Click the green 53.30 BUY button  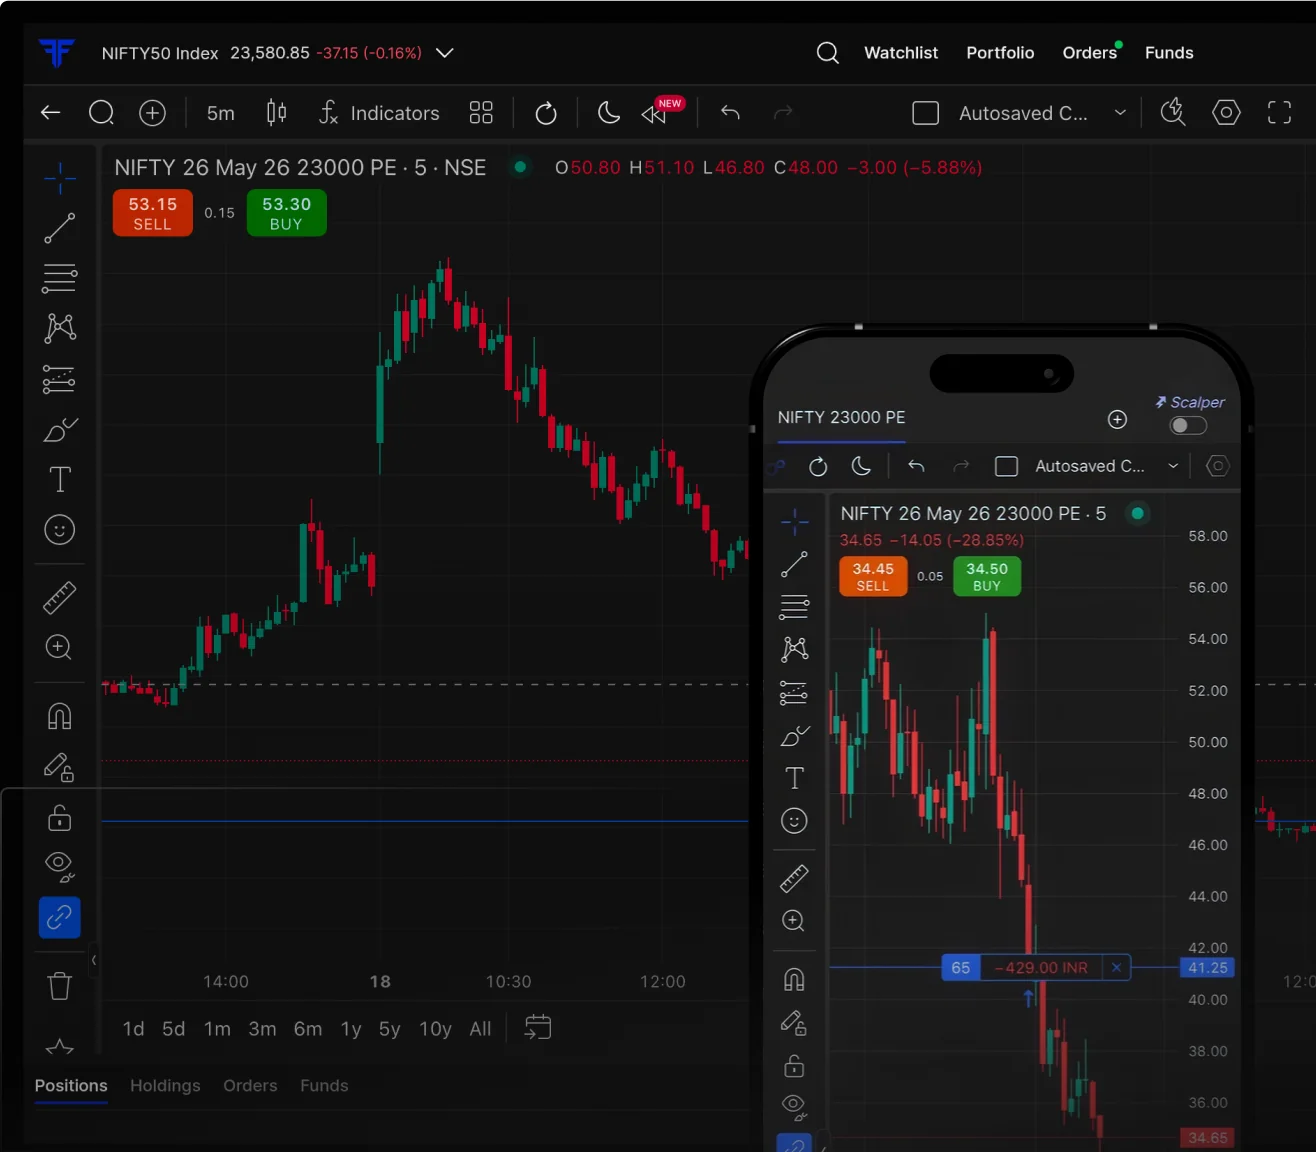coord(286,213)
